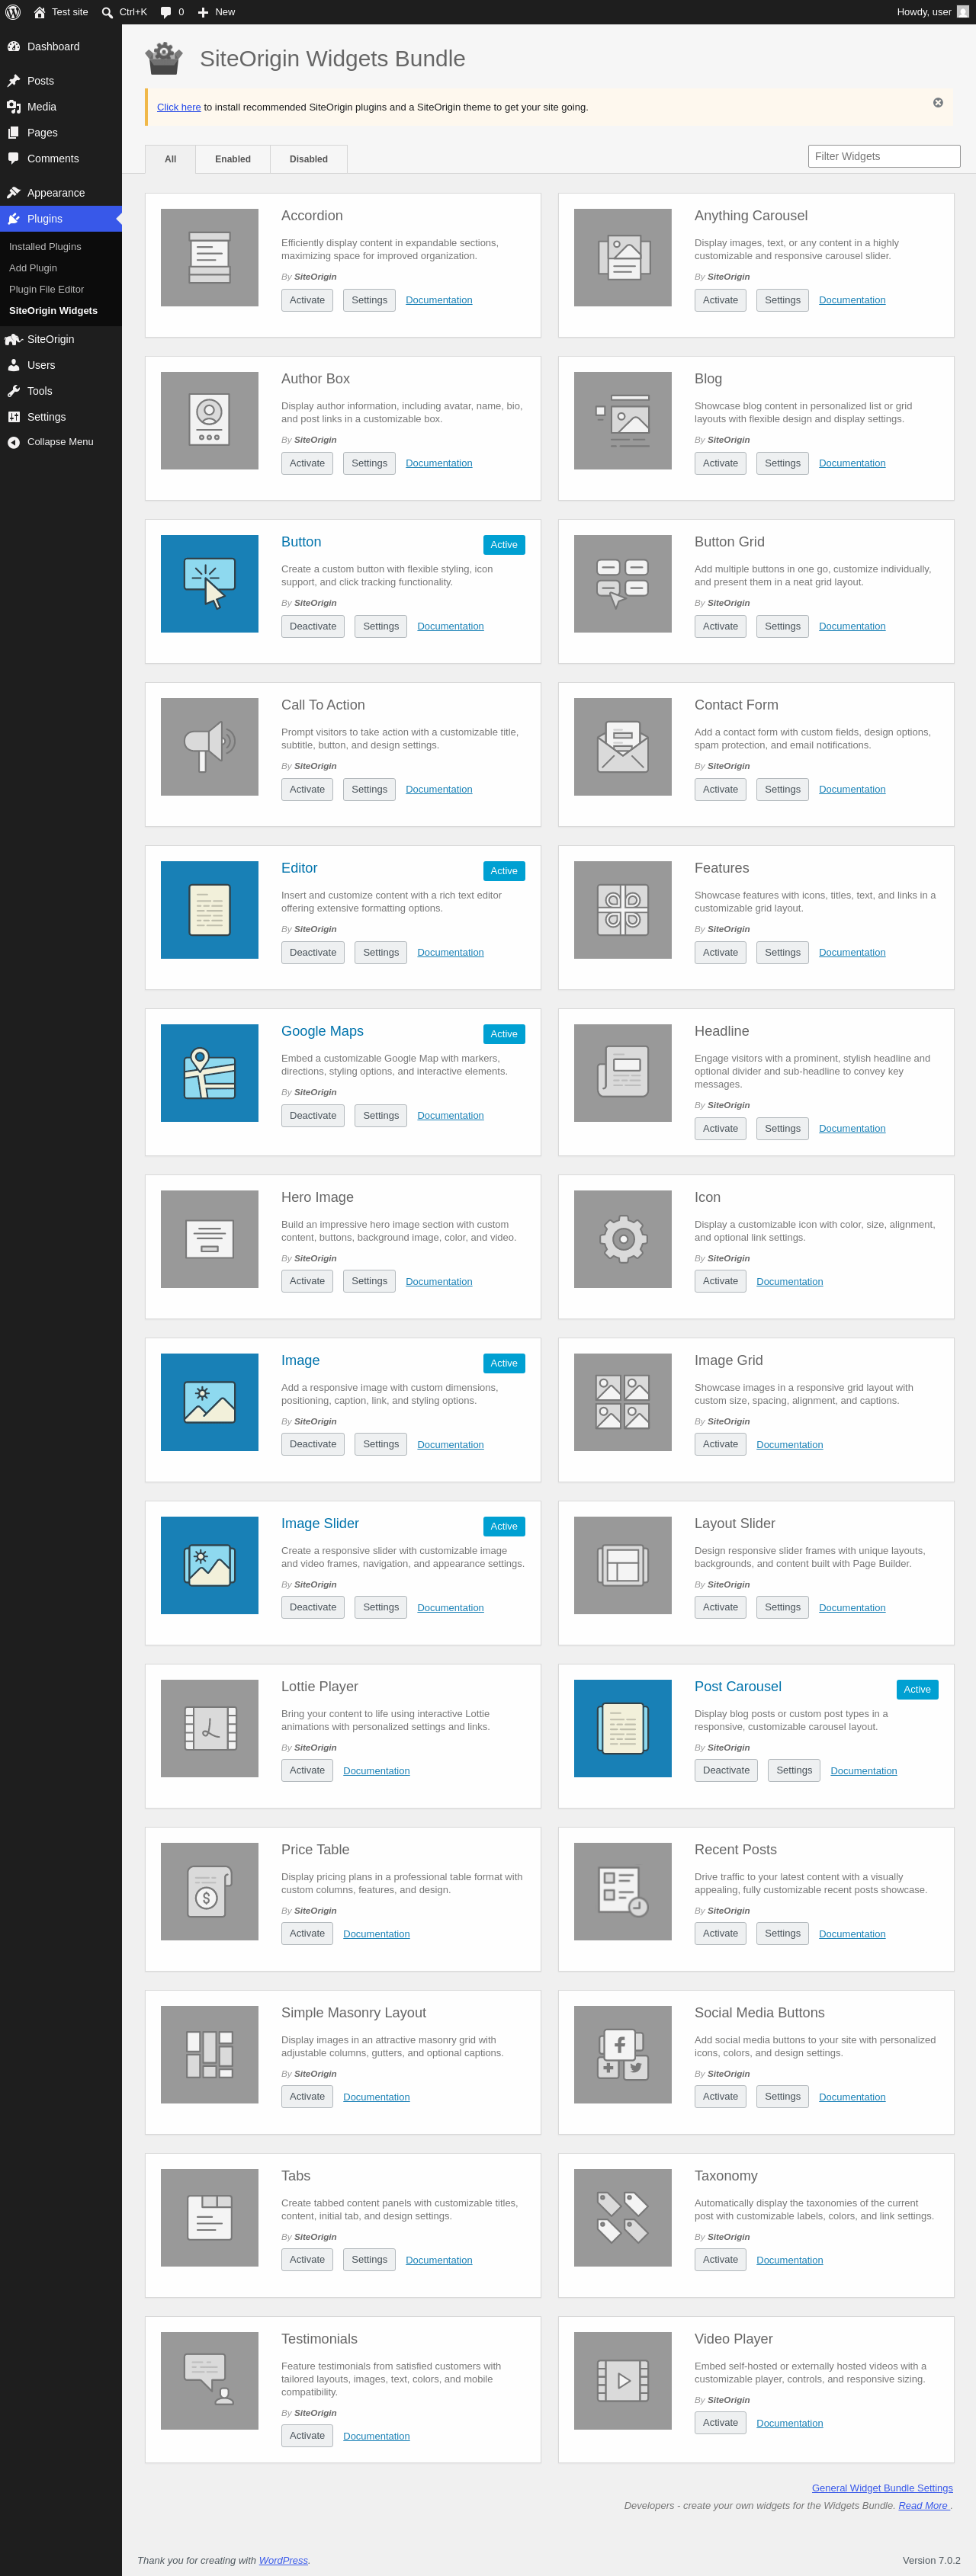Follow the Read More developers link

(x=923, y=2505)
